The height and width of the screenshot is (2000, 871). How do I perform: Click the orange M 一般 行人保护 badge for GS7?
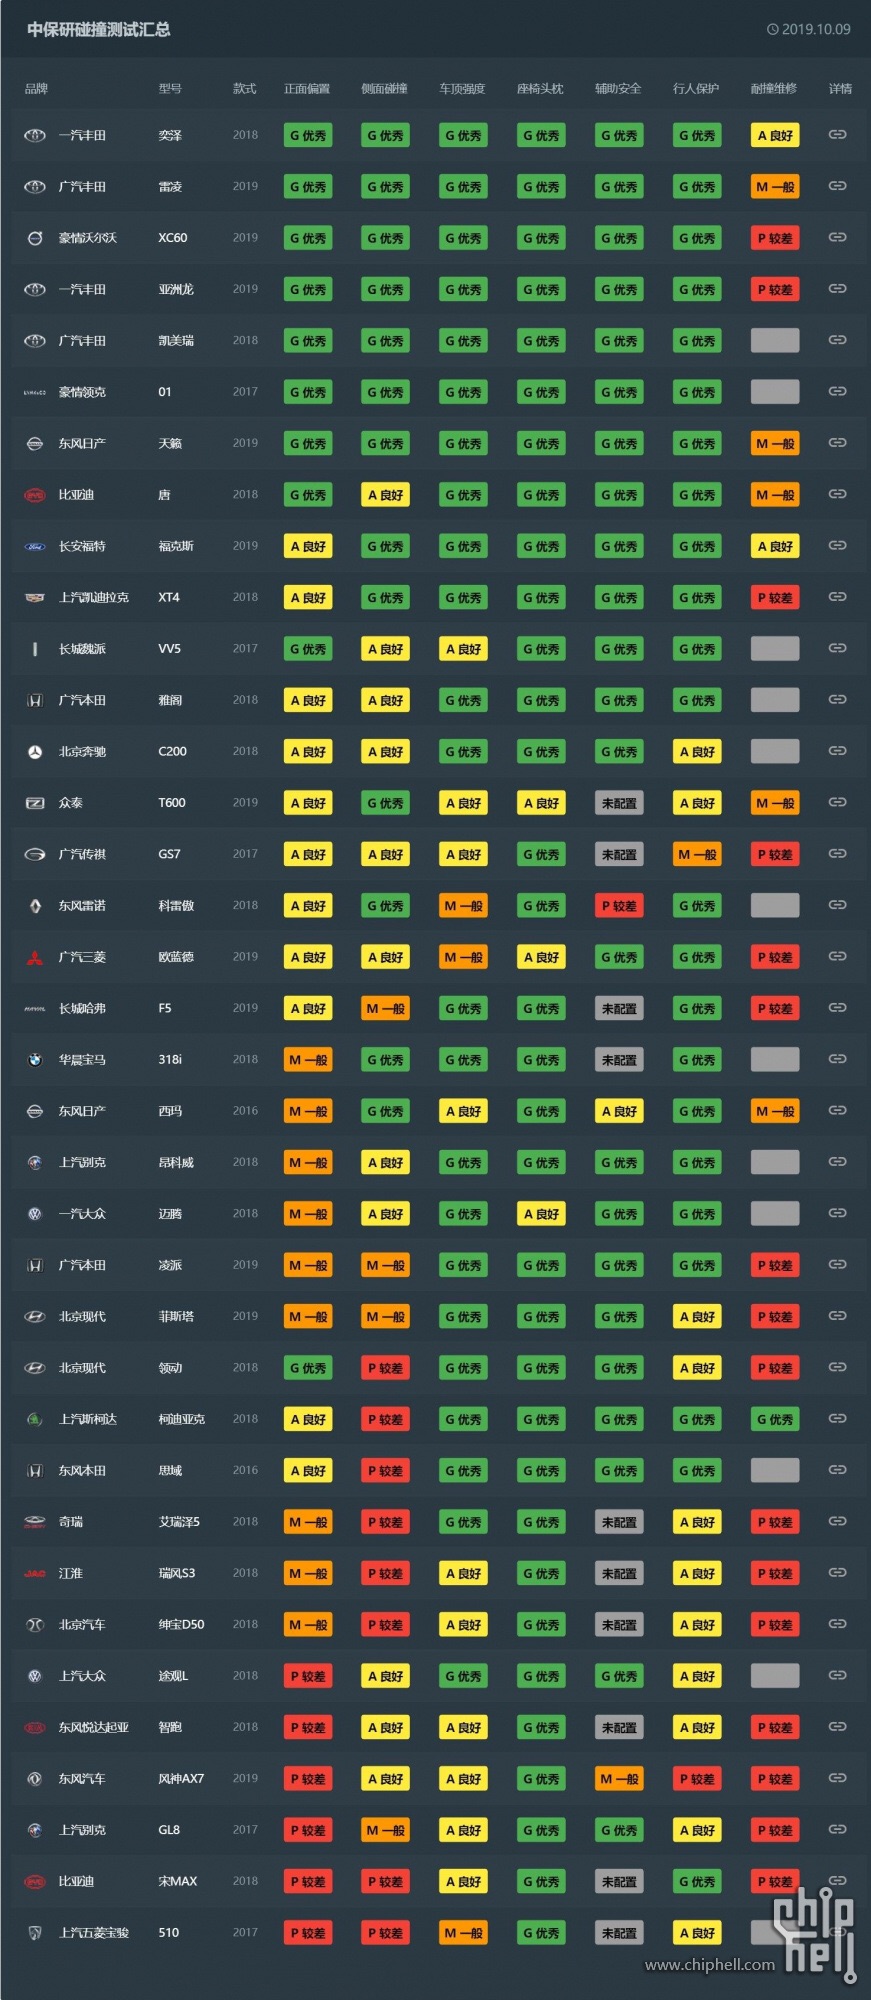[x=697, y=855]
